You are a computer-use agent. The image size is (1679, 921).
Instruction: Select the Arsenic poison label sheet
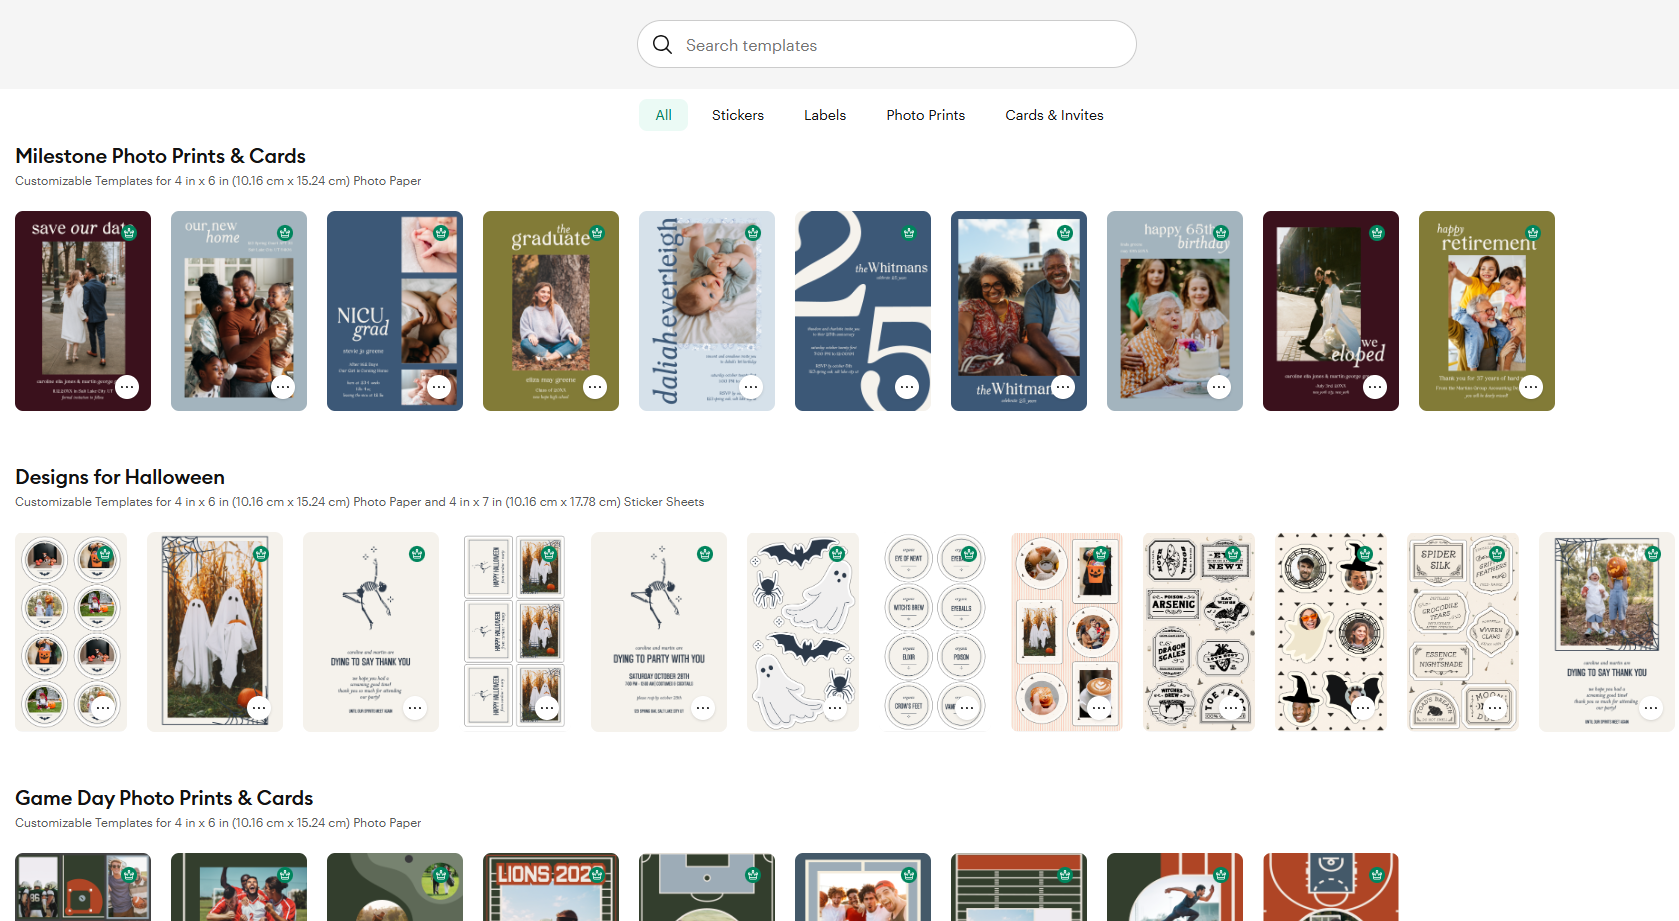click(x=1199, y=632)
